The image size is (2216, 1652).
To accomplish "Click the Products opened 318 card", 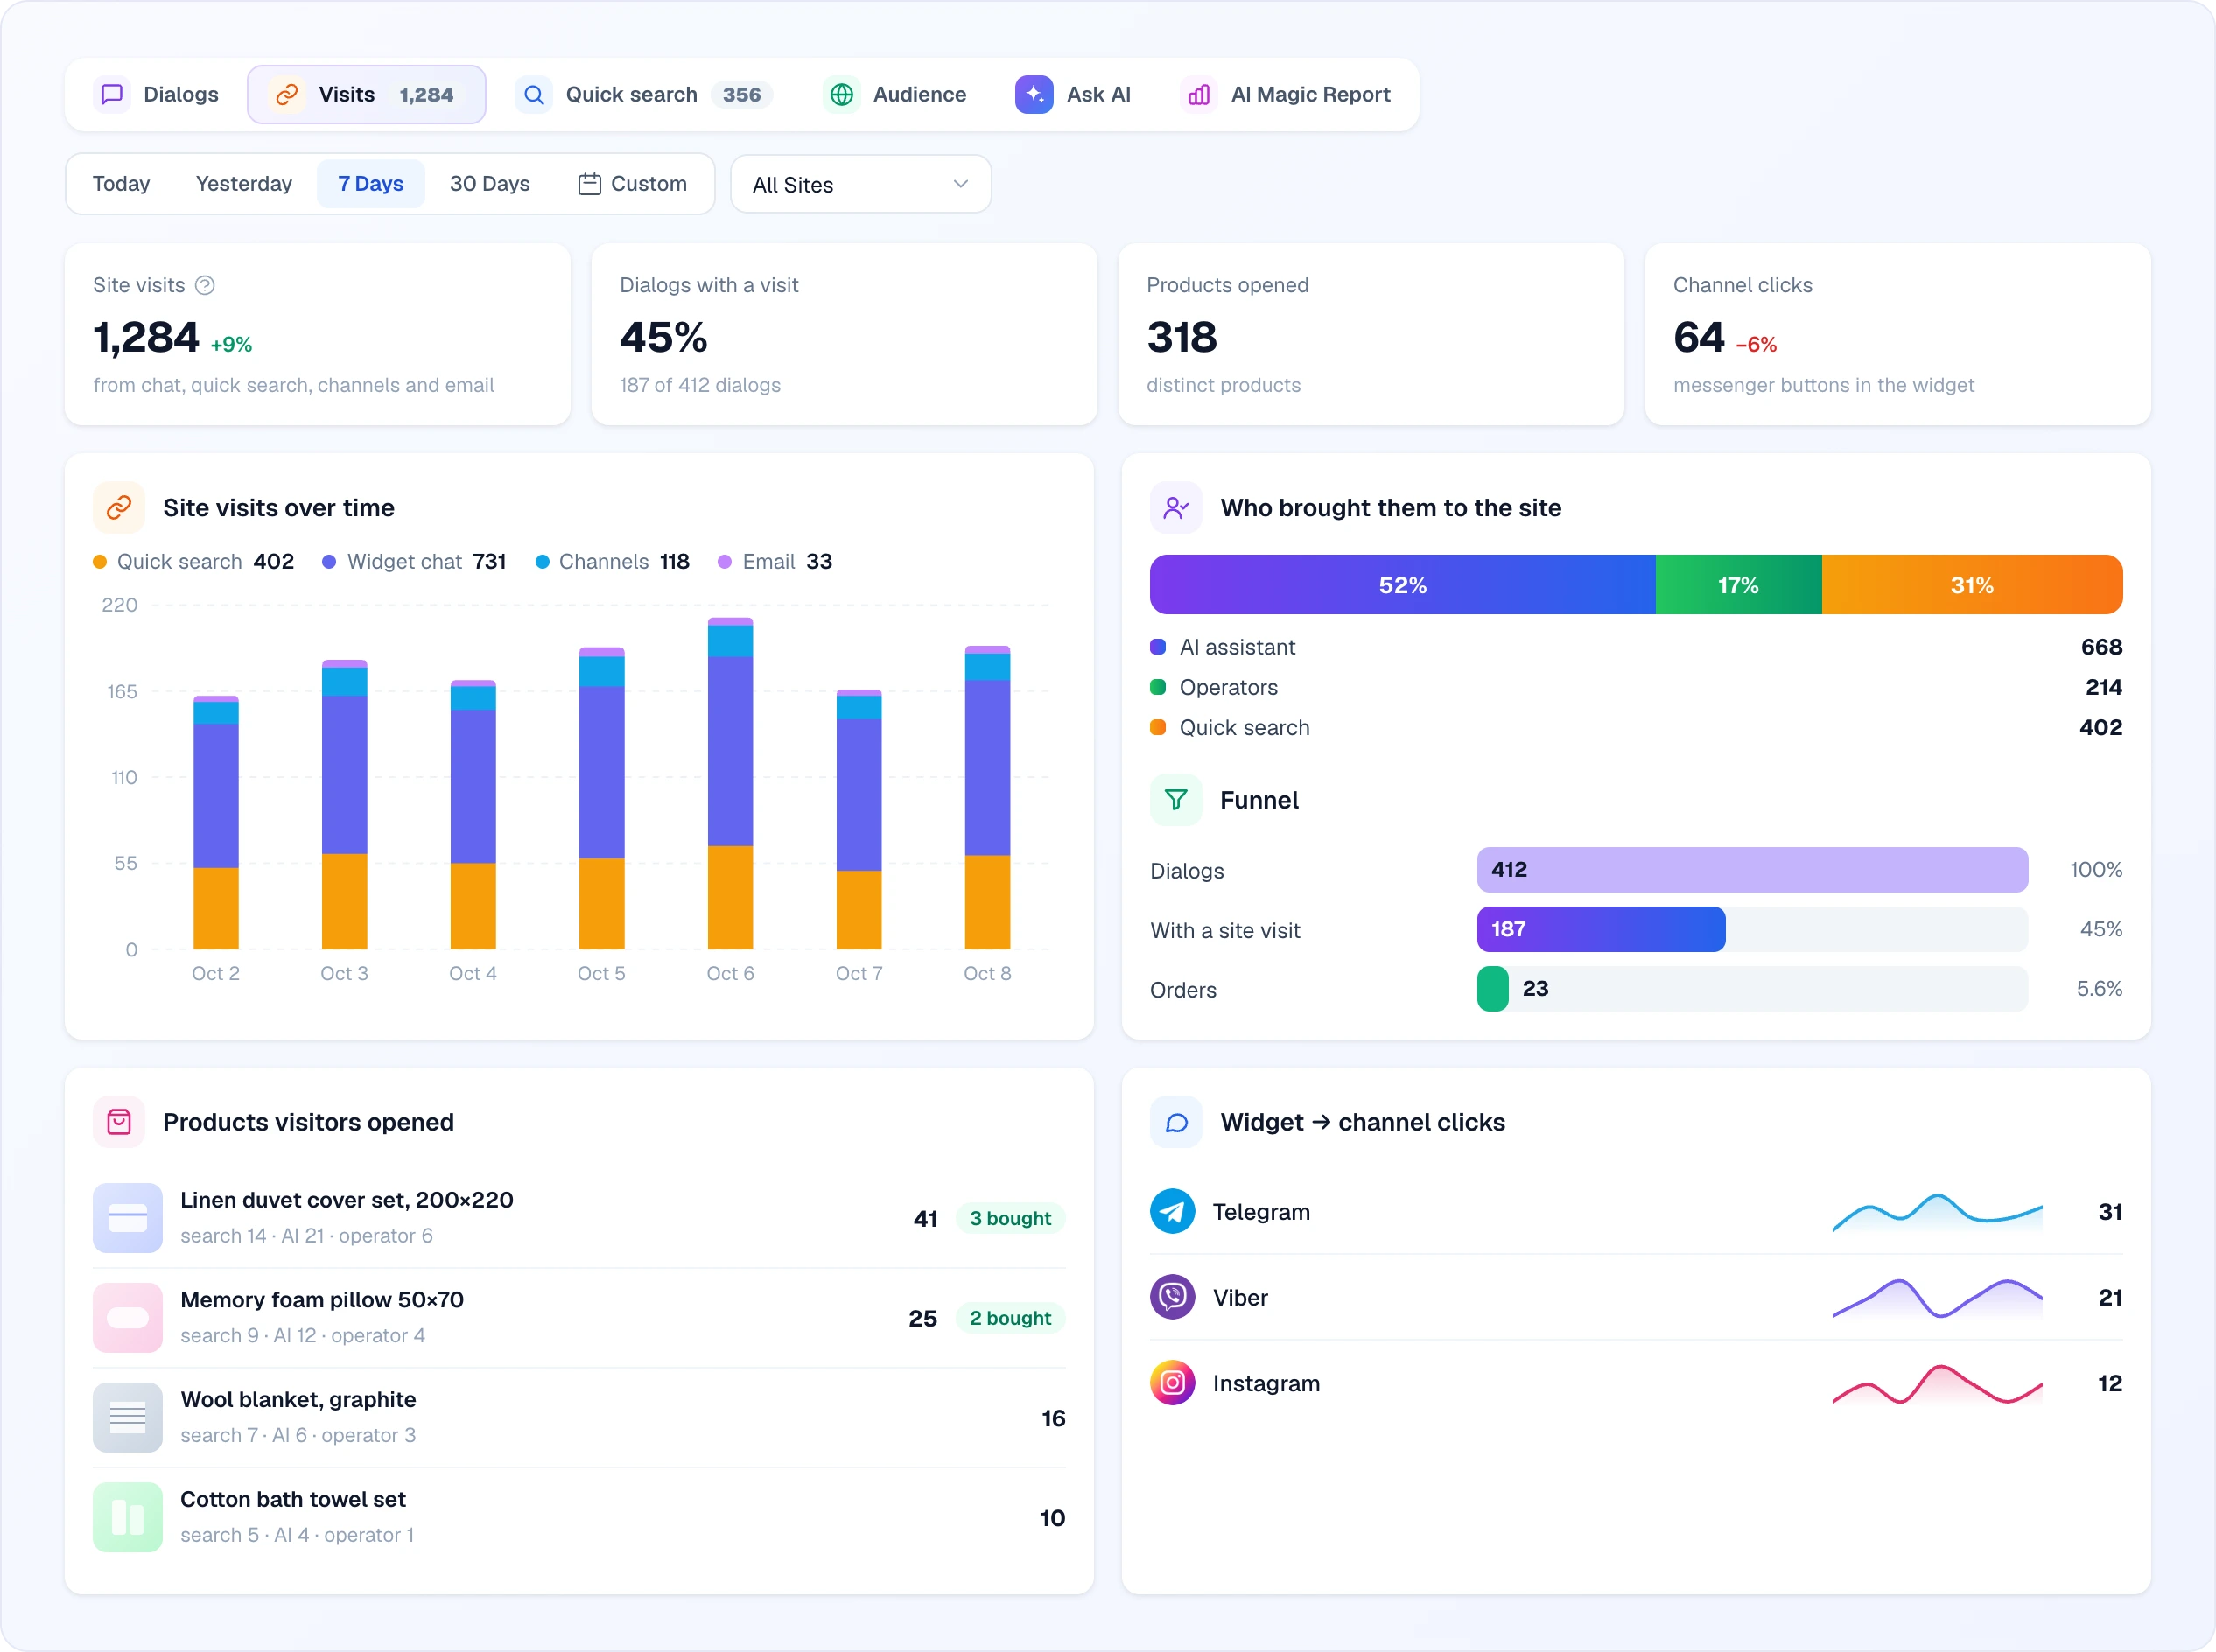I will pyautogui.click(x=1371, y=334).
